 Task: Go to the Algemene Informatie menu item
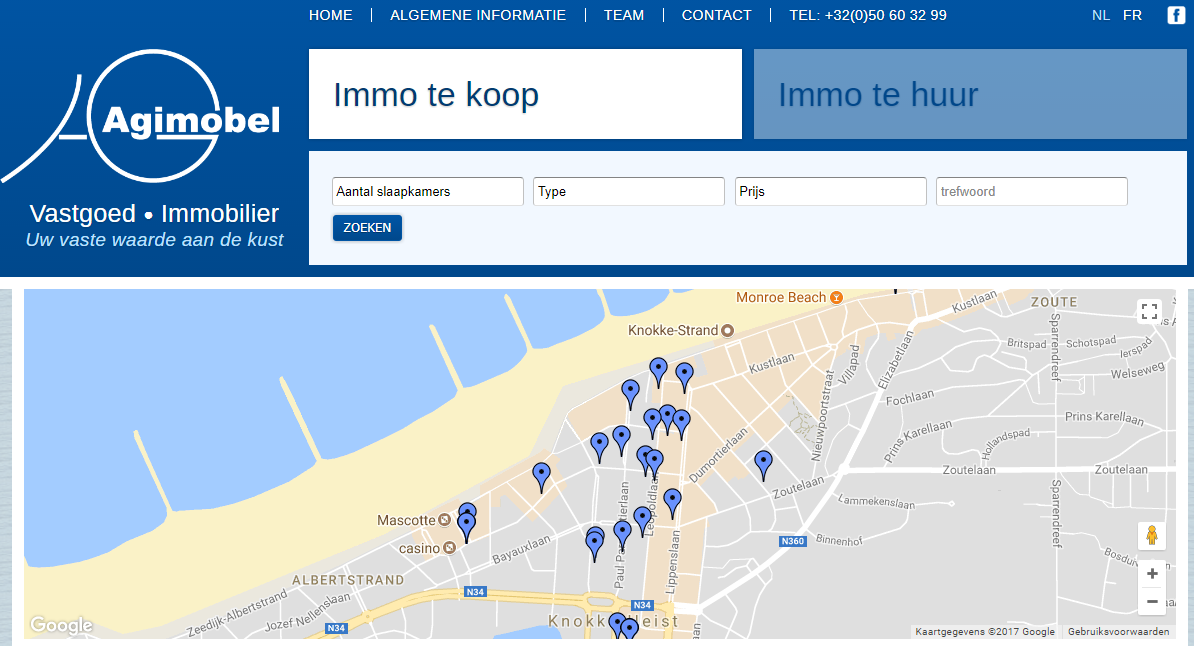point(478,15)
